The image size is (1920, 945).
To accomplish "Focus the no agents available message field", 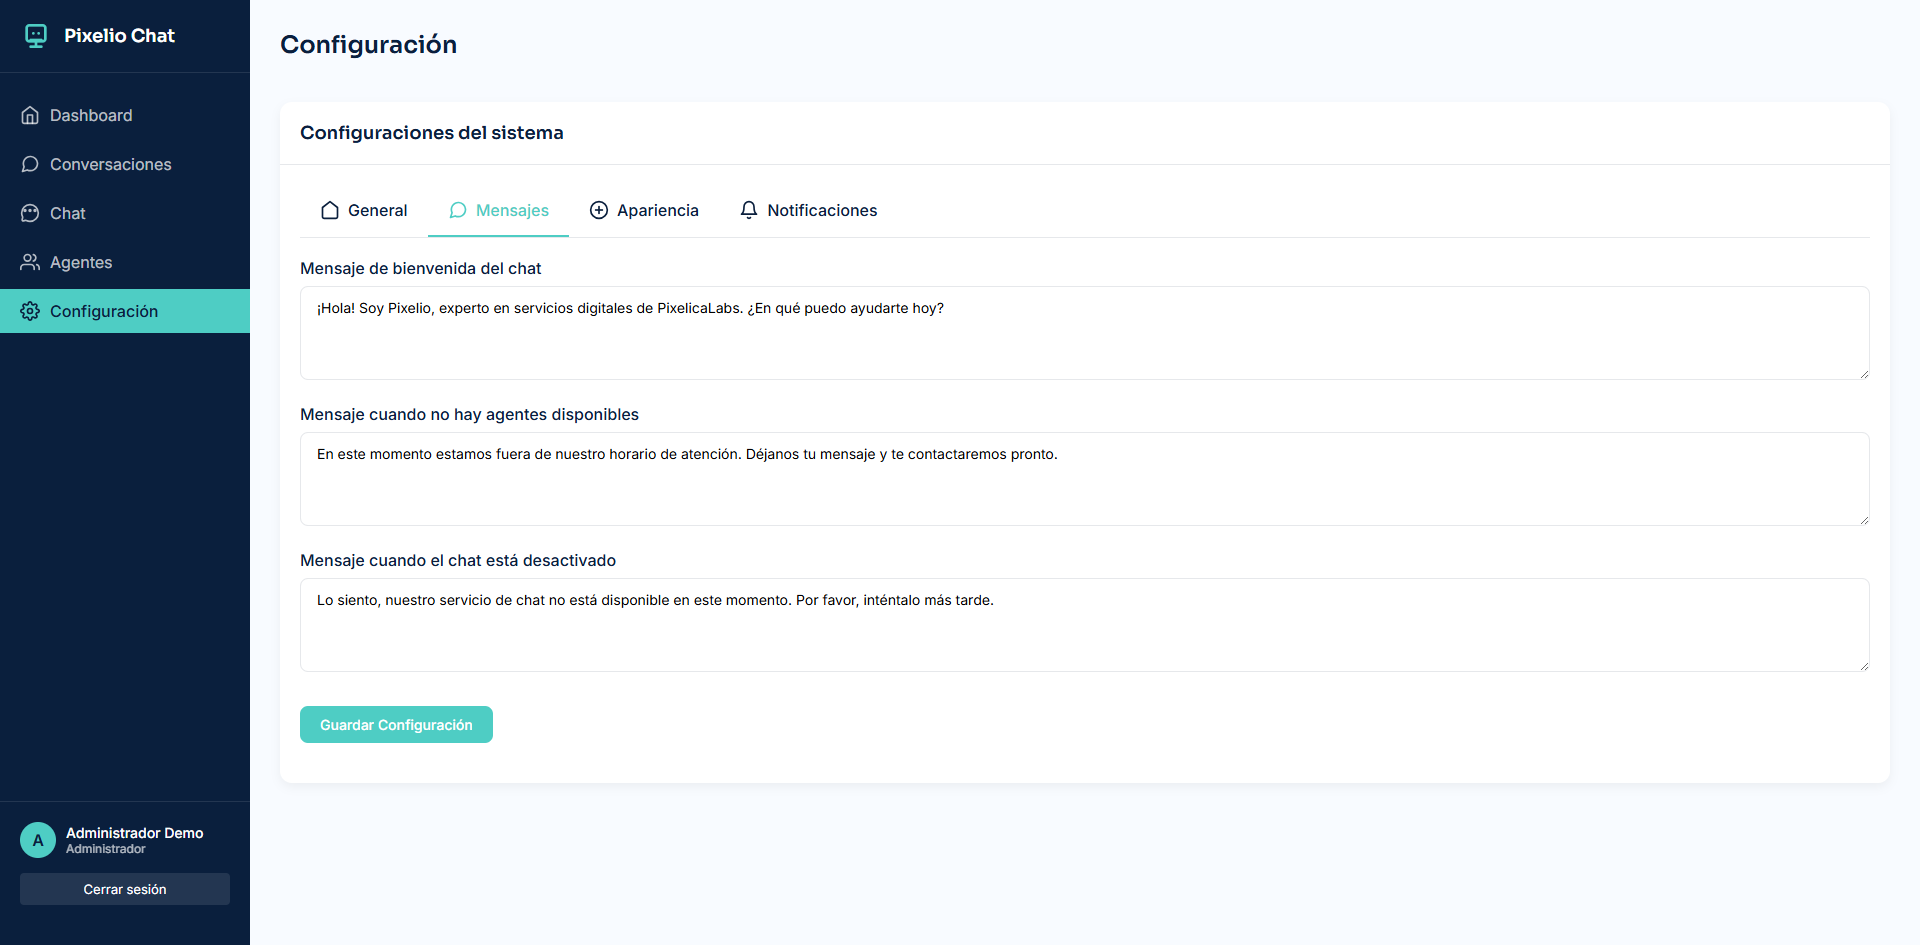I will 1085,479.
